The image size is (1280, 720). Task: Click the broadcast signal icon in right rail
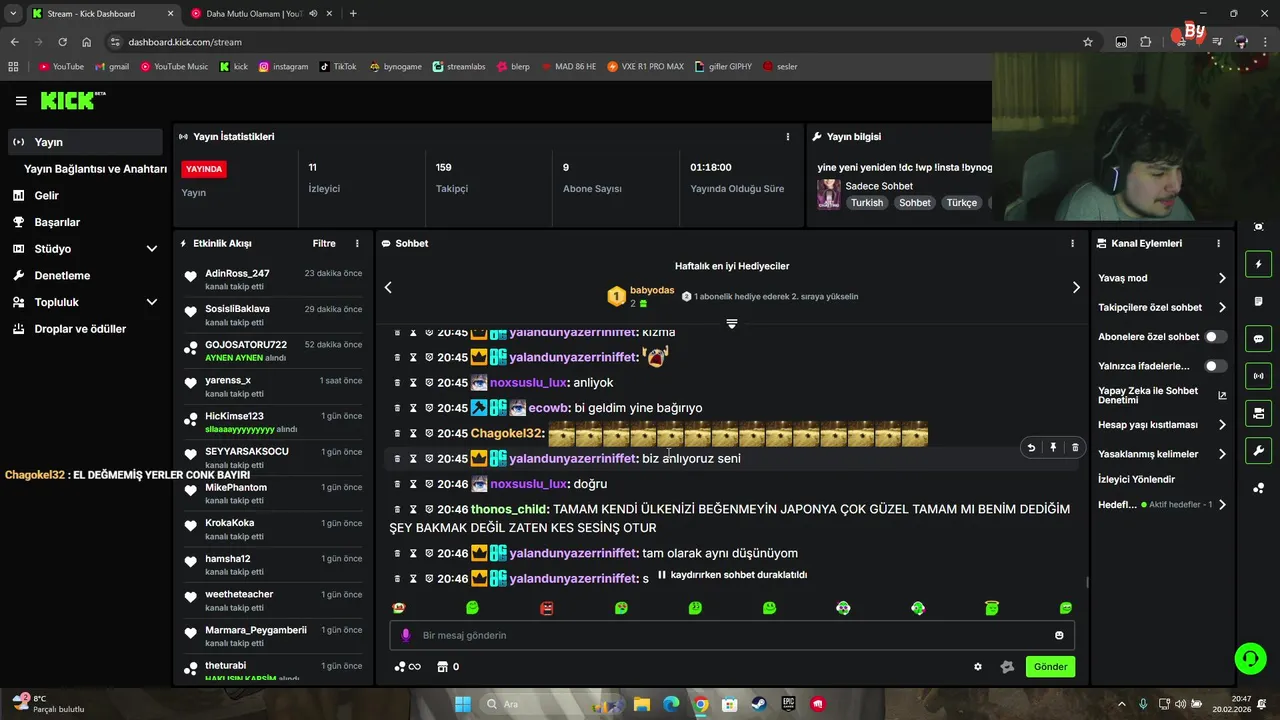click(x=1258, y=376)
